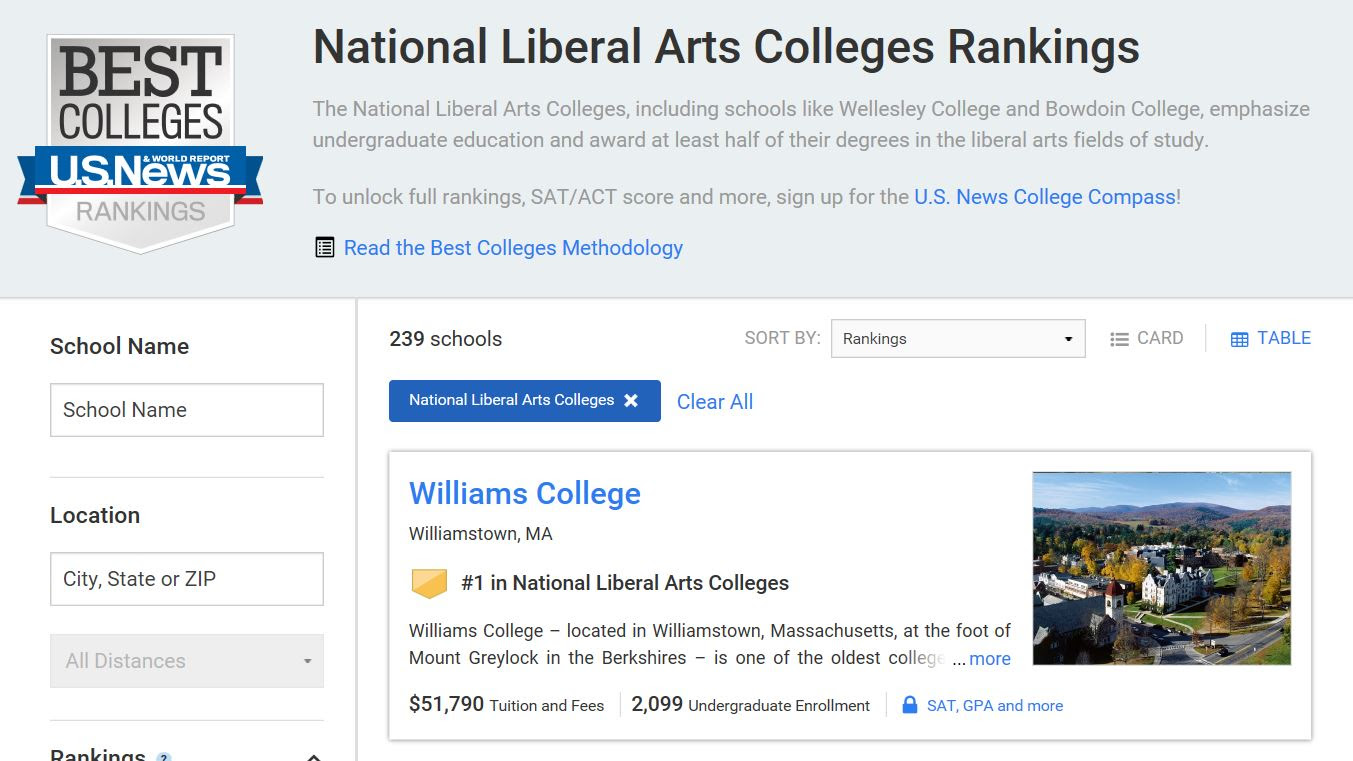Click the methodology document icon
Image resolution: width=1353 pixels, height=761 pixels.
(x=324, y=247)
